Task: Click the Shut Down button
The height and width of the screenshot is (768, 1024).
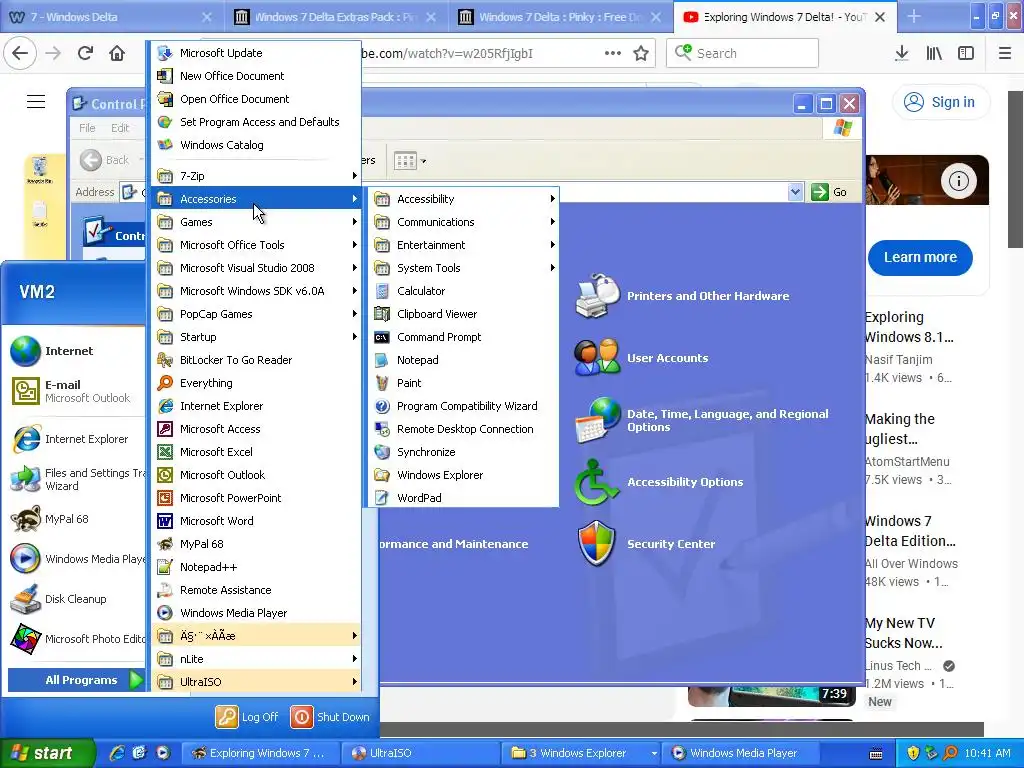Action: [x=330, y=717]
